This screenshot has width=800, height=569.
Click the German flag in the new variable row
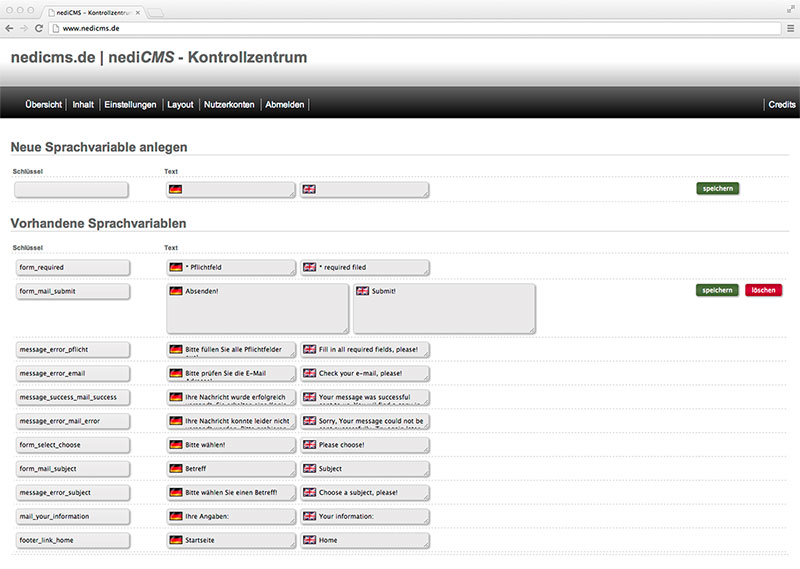point(176,189)
